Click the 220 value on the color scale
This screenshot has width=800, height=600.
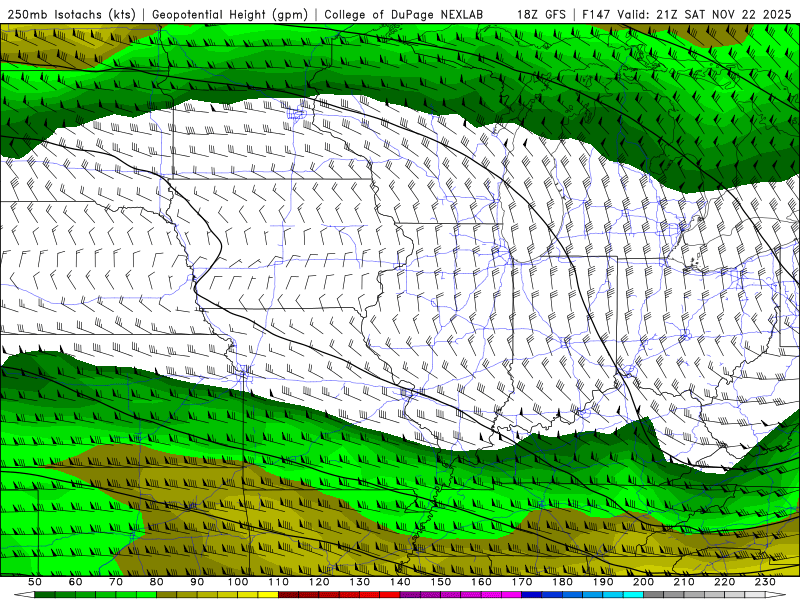(x=725, y=582)
